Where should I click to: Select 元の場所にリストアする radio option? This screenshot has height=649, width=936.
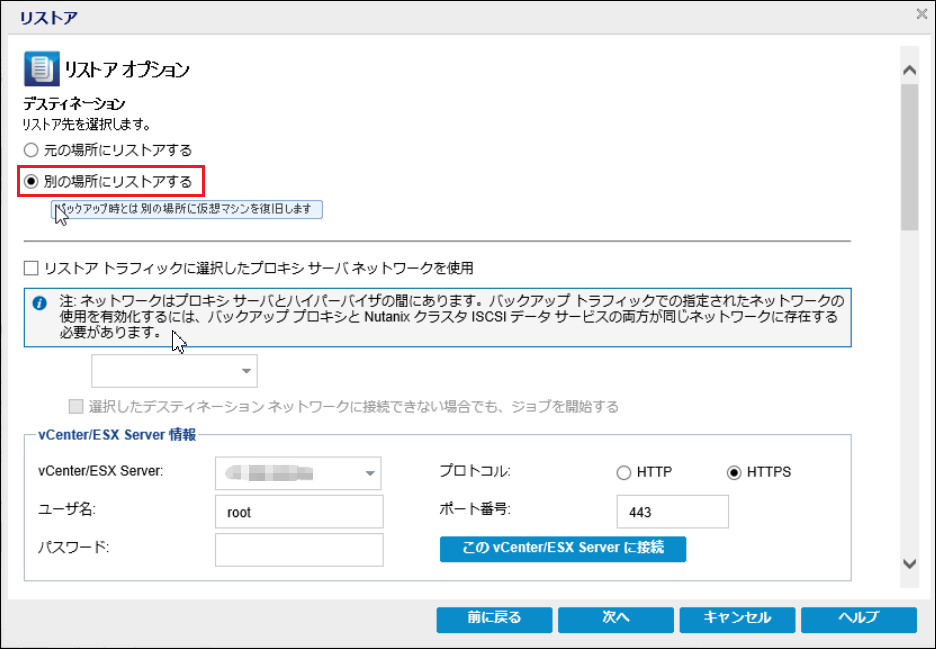[x=31, y=150]
